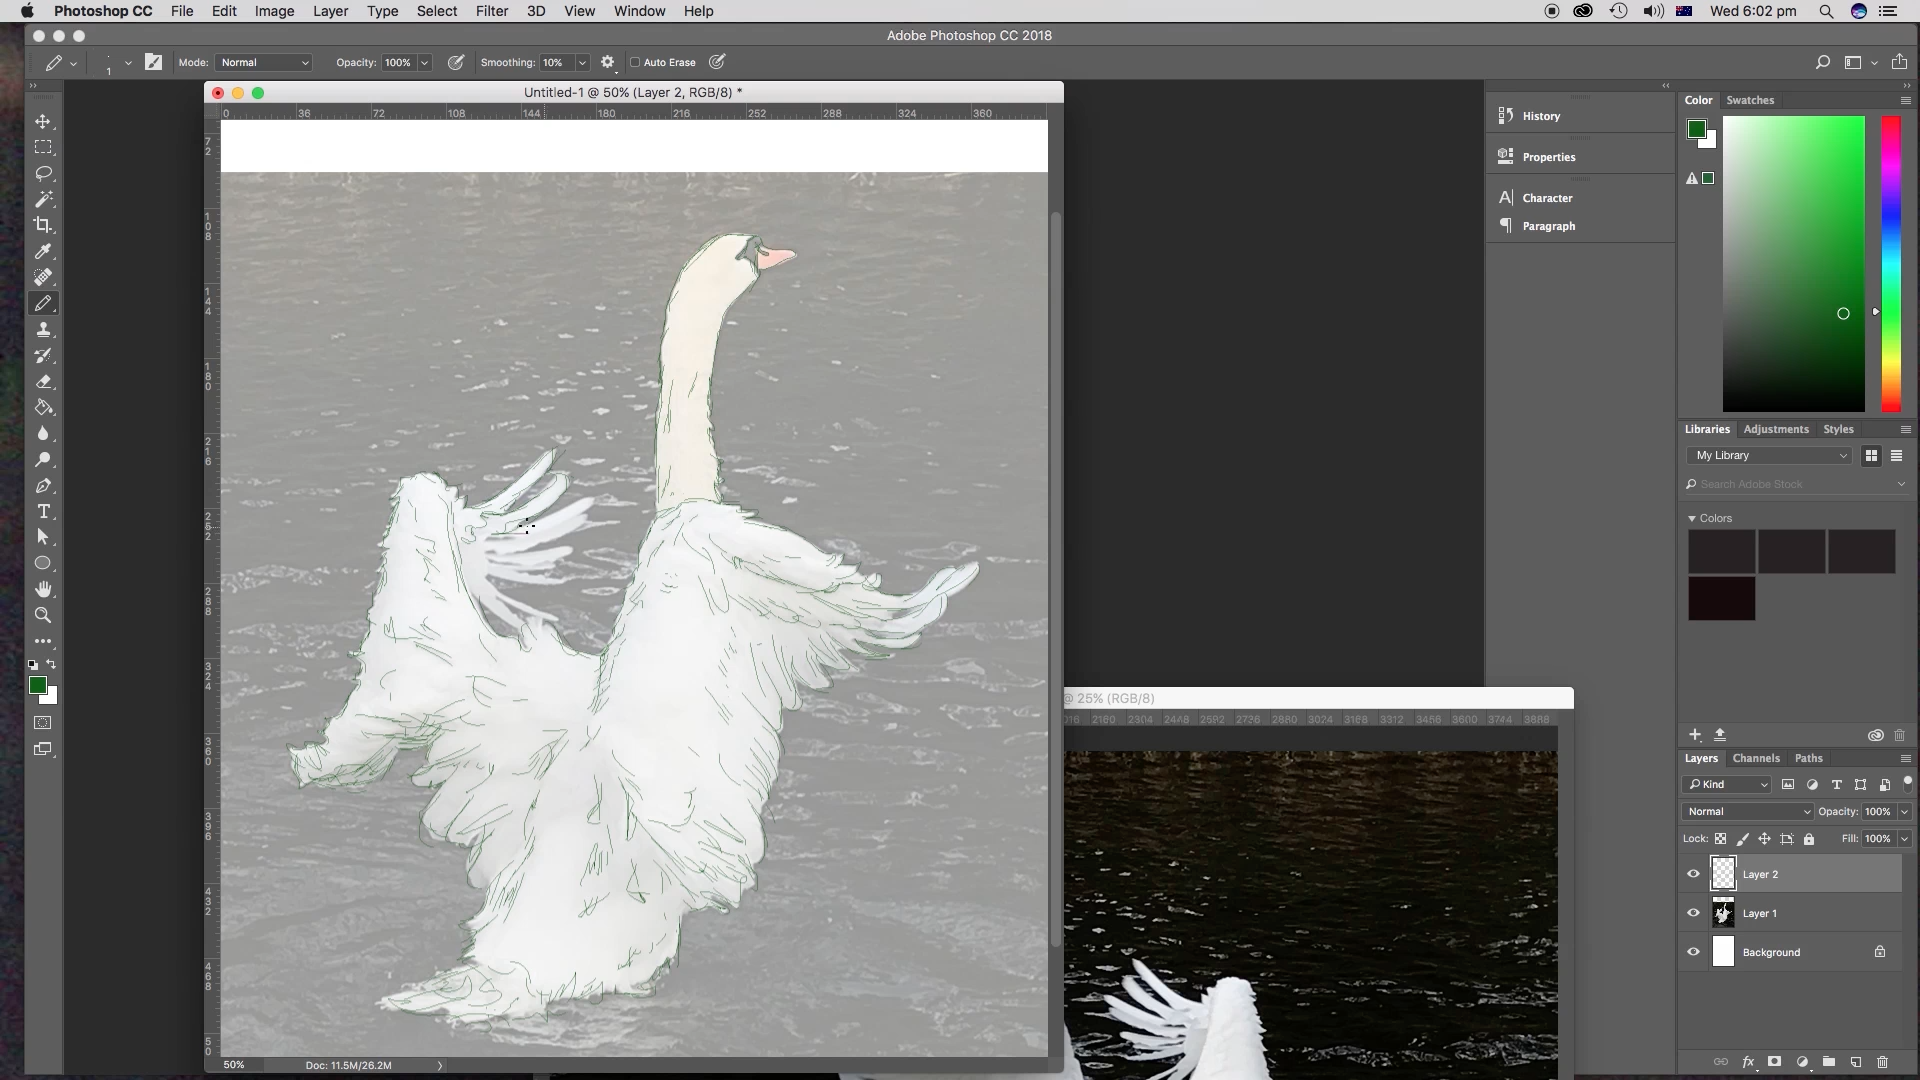Image resolution: width=1920 pixels, height=1080 pixels.
Task: Click the delete layer trash icon
Action: (1882, 1062)
